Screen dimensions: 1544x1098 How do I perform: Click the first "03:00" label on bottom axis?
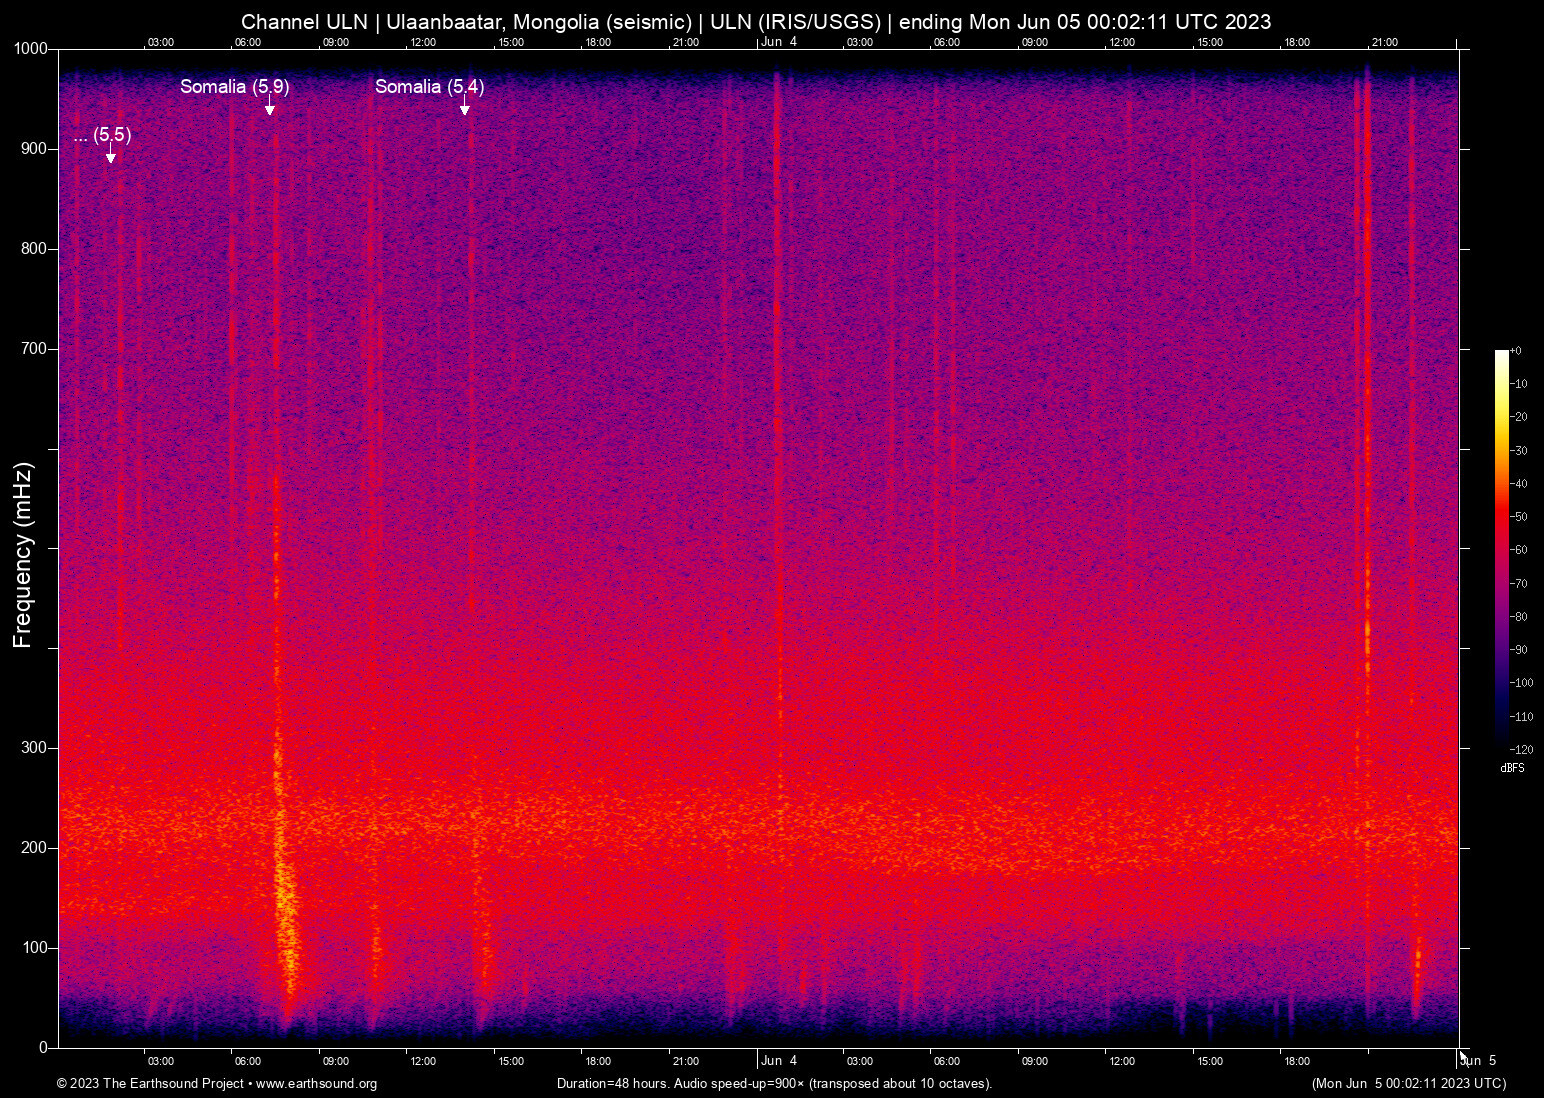160,1061
